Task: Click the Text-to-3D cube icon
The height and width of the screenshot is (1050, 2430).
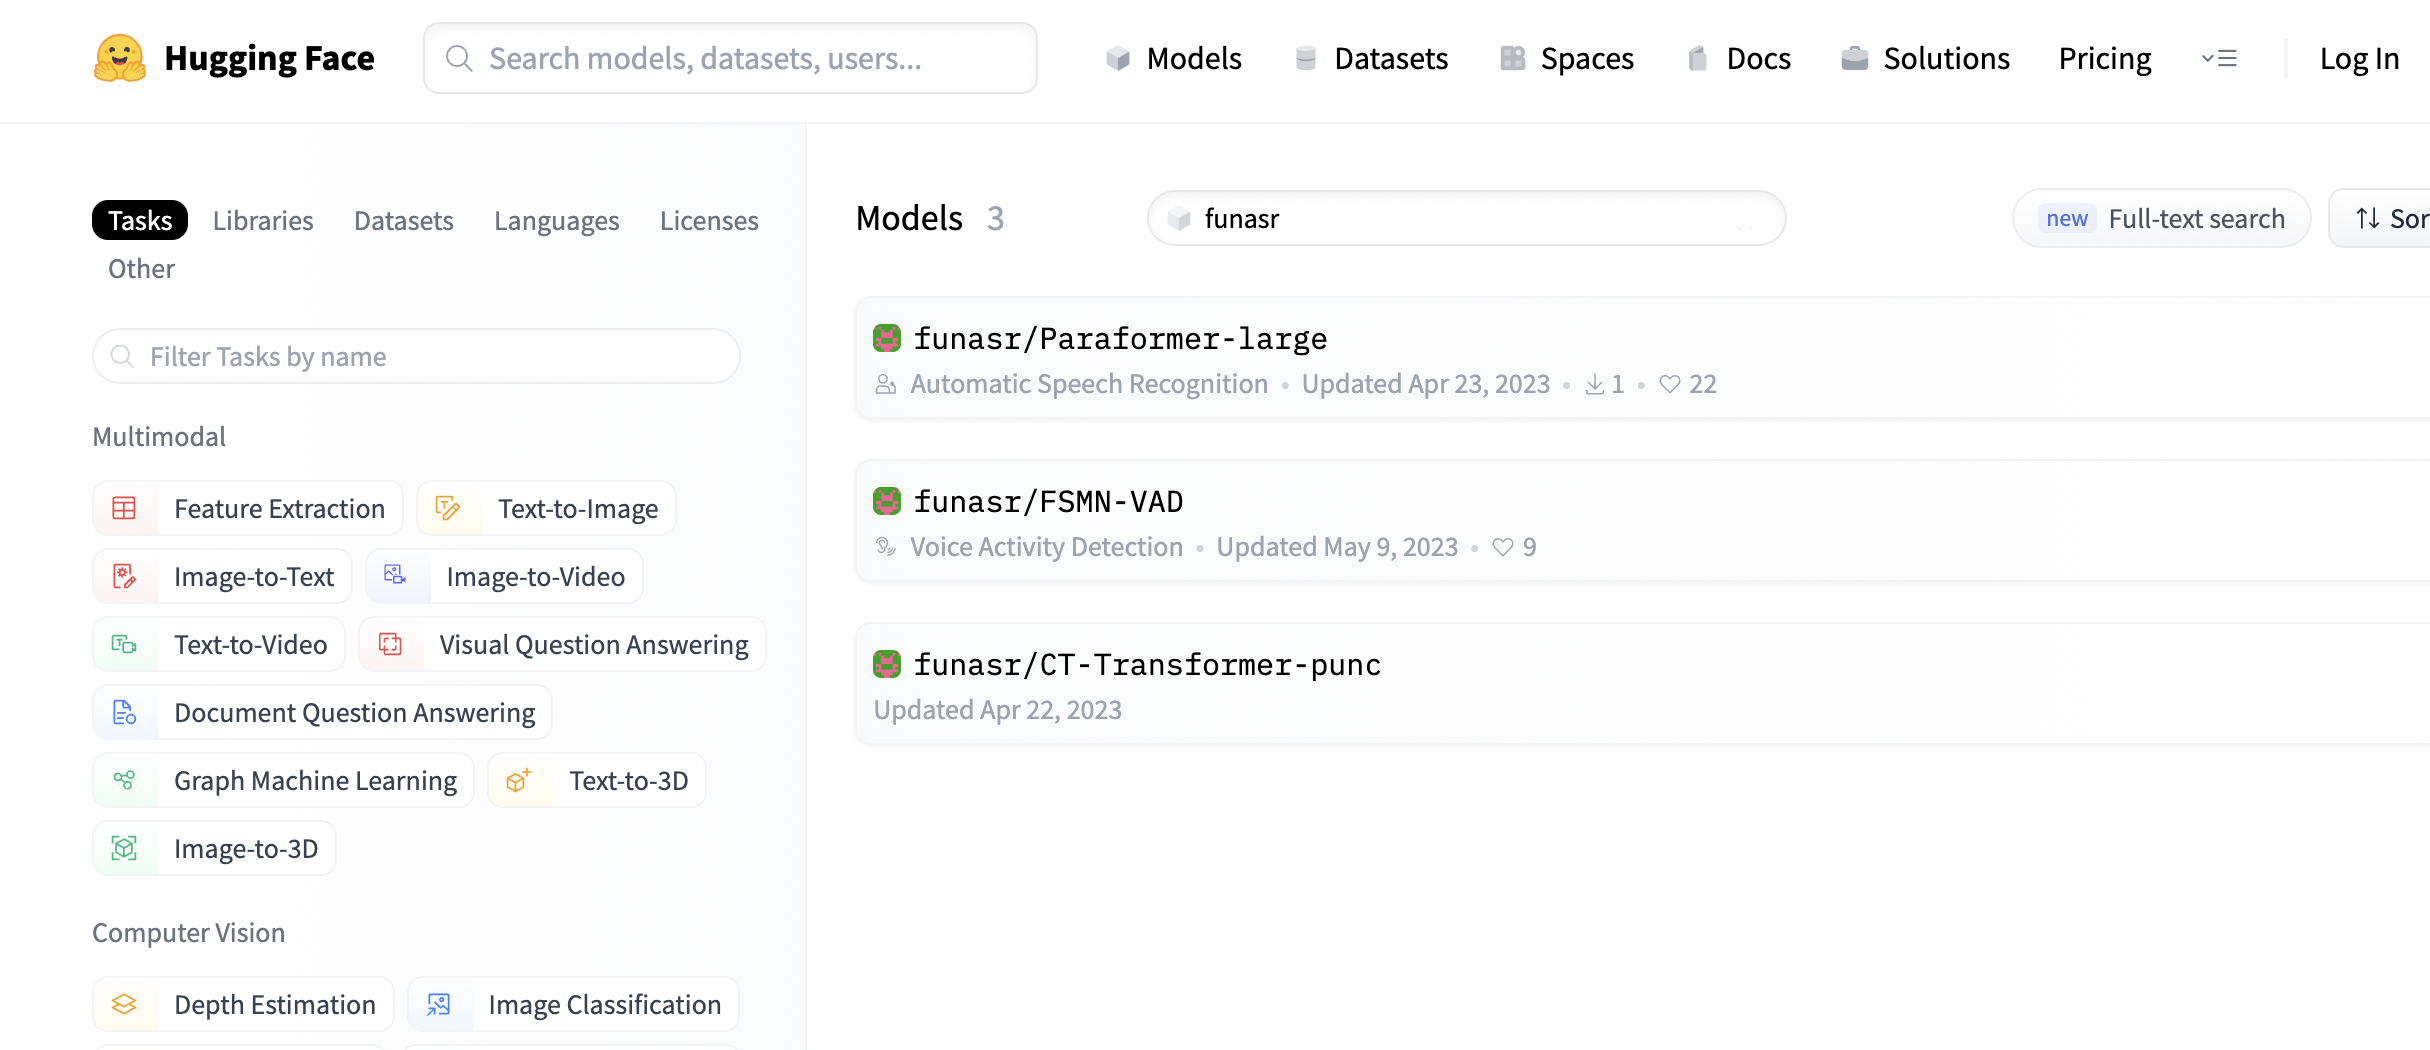Action: [x=518, y=780]
